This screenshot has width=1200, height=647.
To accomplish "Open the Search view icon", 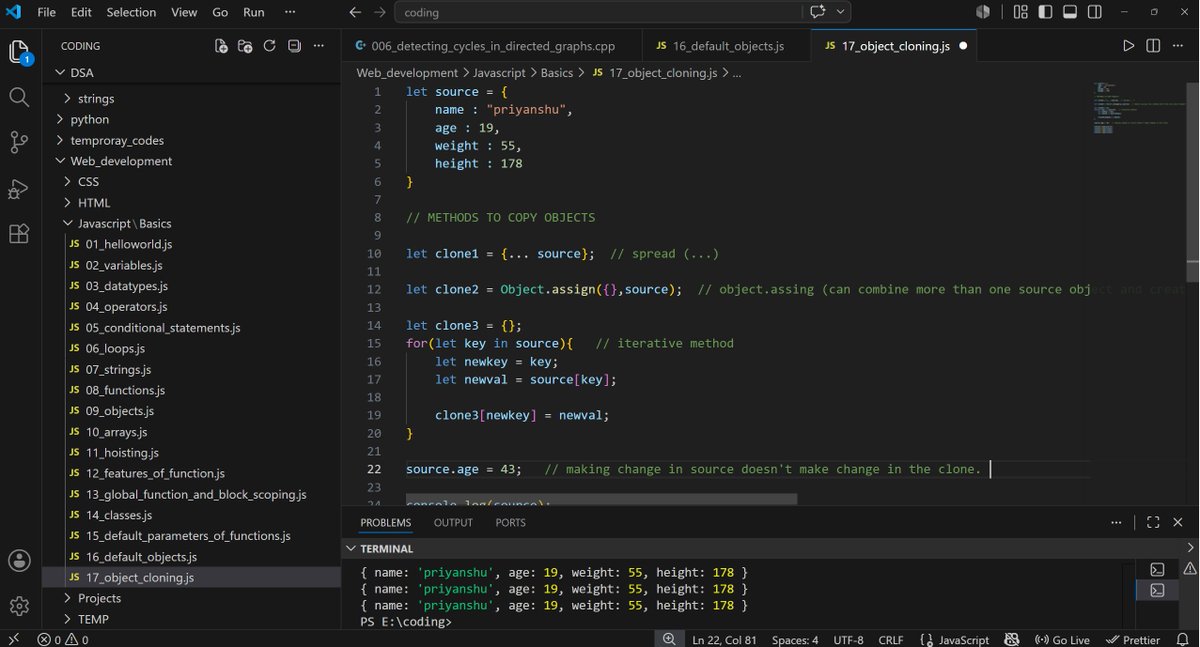I will (x=19, y=97).
